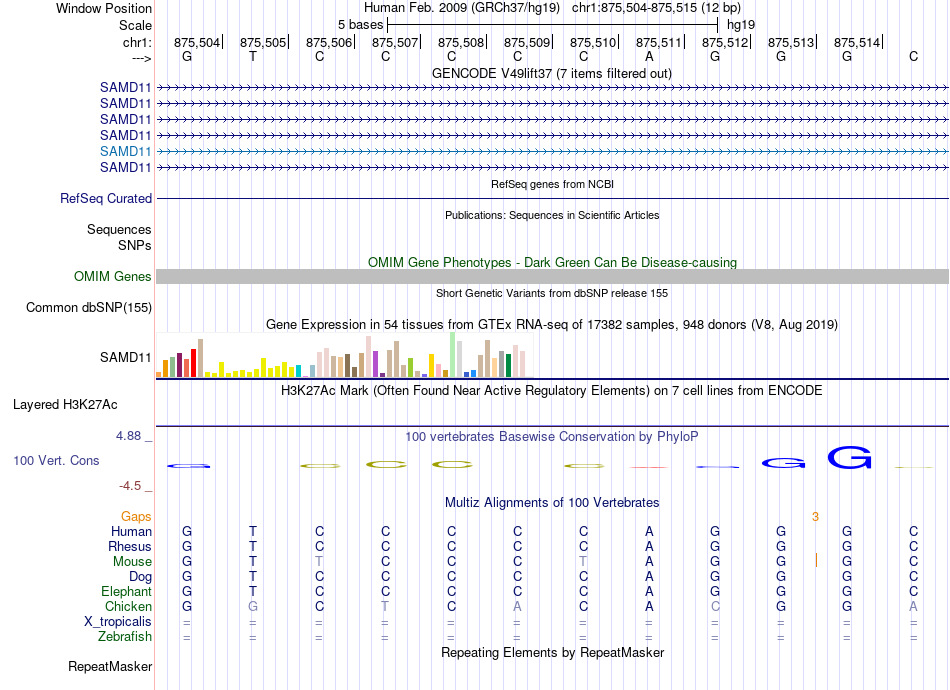Click the -4.5 PhyloP lower limit value
The image size is (950, 690).
pos(130,486)
